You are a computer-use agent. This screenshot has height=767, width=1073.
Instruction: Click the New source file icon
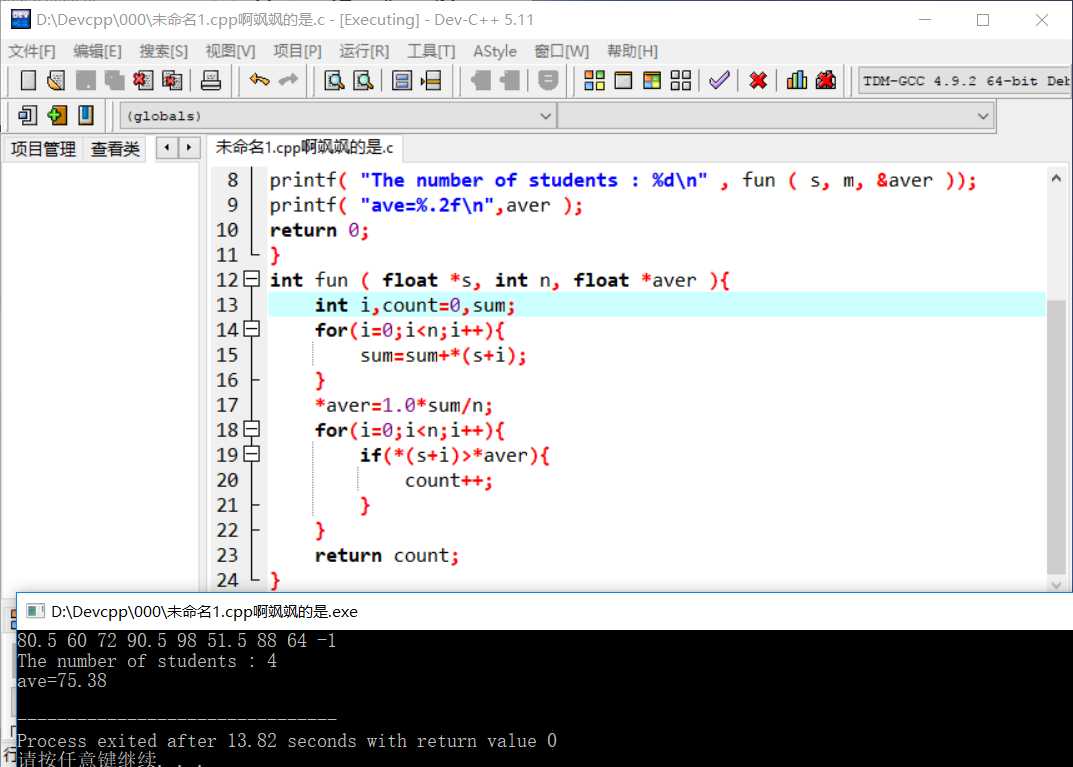[28, 81]
